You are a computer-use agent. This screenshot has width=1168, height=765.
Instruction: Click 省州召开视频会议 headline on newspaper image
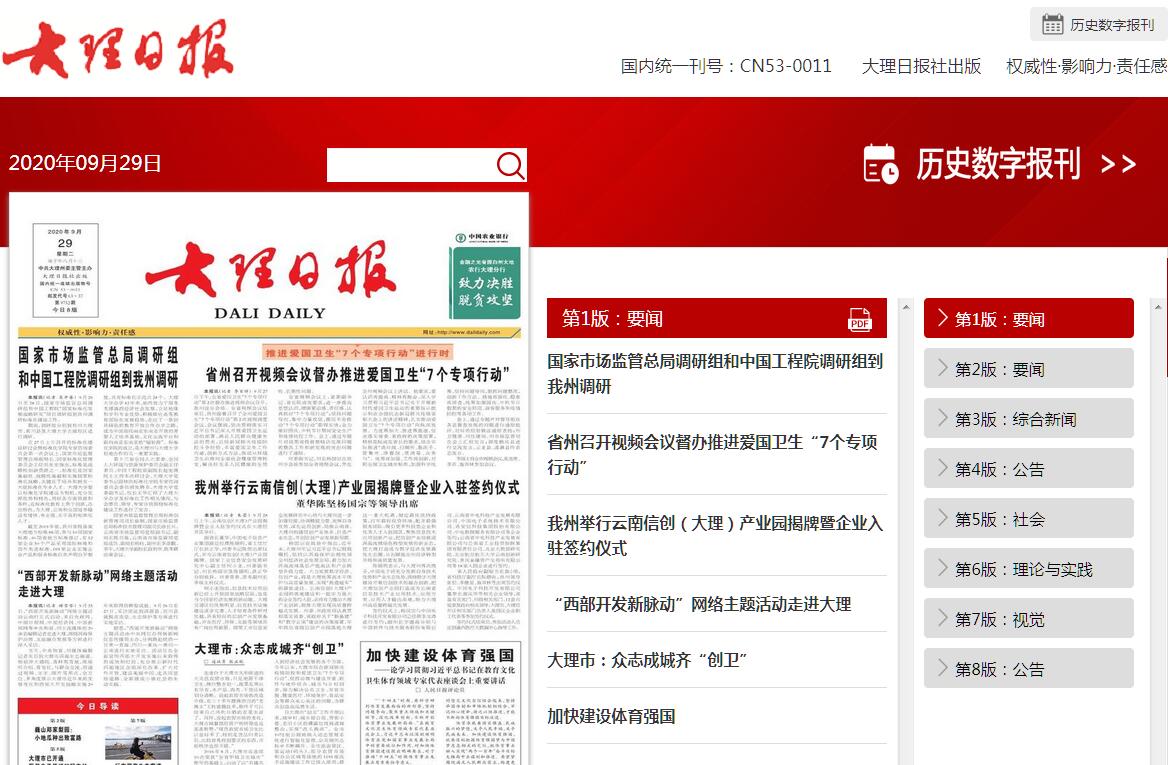(x=358, y=375)
